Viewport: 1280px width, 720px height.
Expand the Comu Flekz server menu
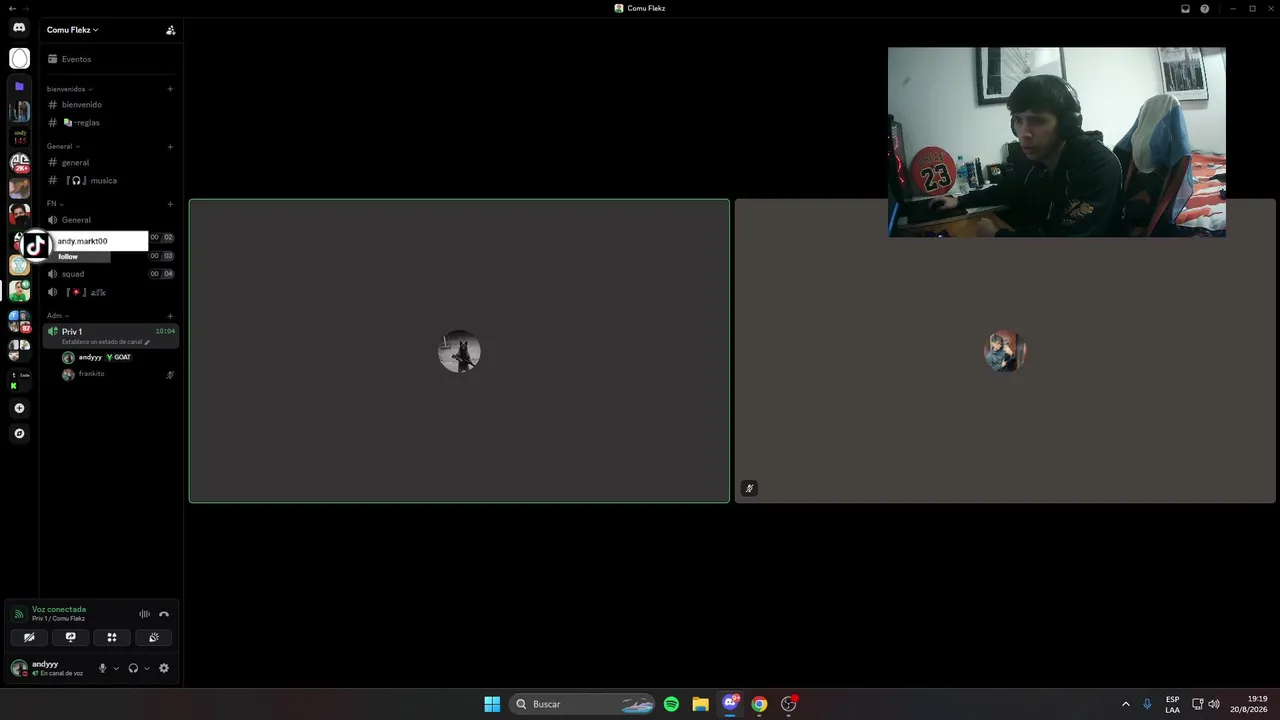[73, 30]
